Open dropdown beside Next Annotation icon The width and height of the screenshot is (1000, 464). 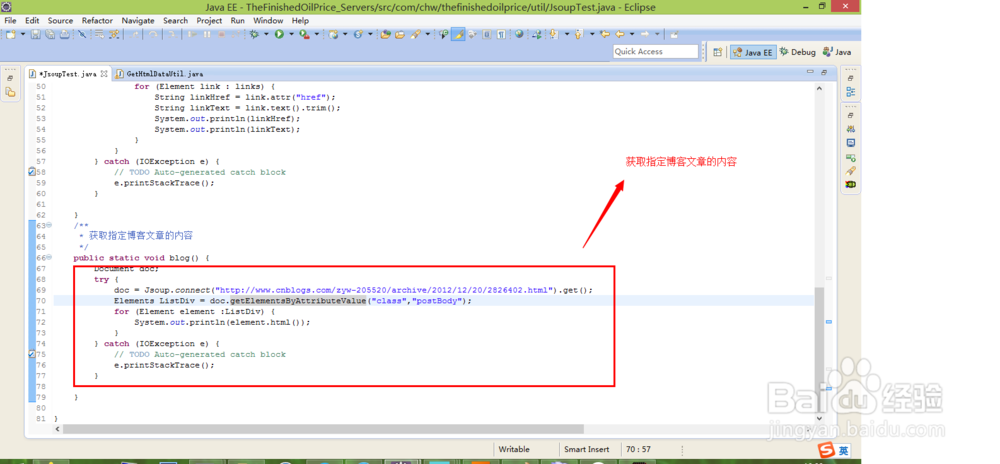coord(567,34)
